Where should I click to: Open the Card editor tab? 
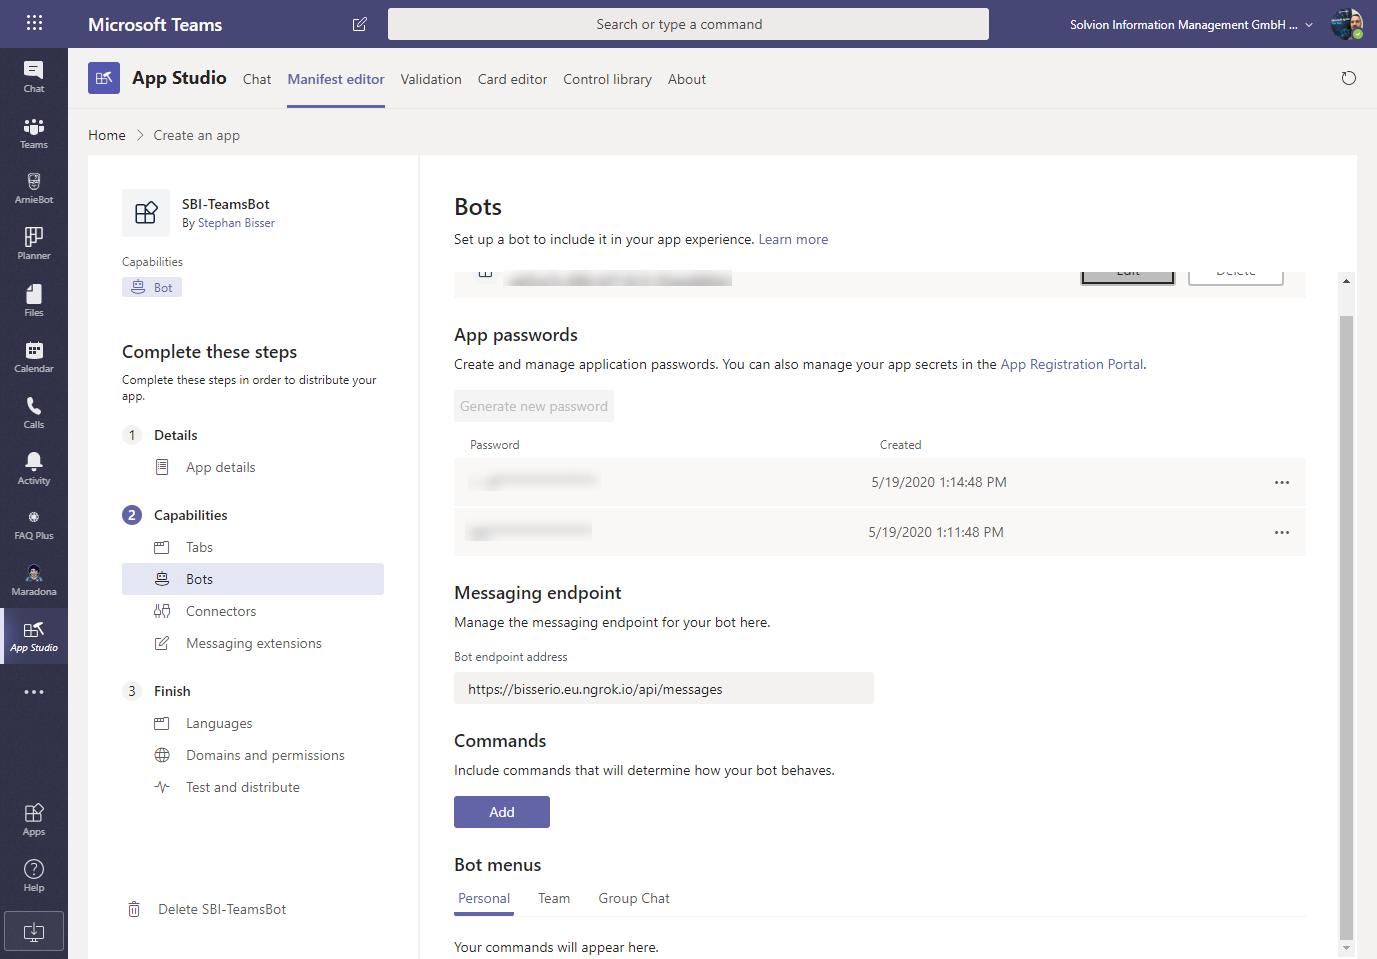[512, 79]
